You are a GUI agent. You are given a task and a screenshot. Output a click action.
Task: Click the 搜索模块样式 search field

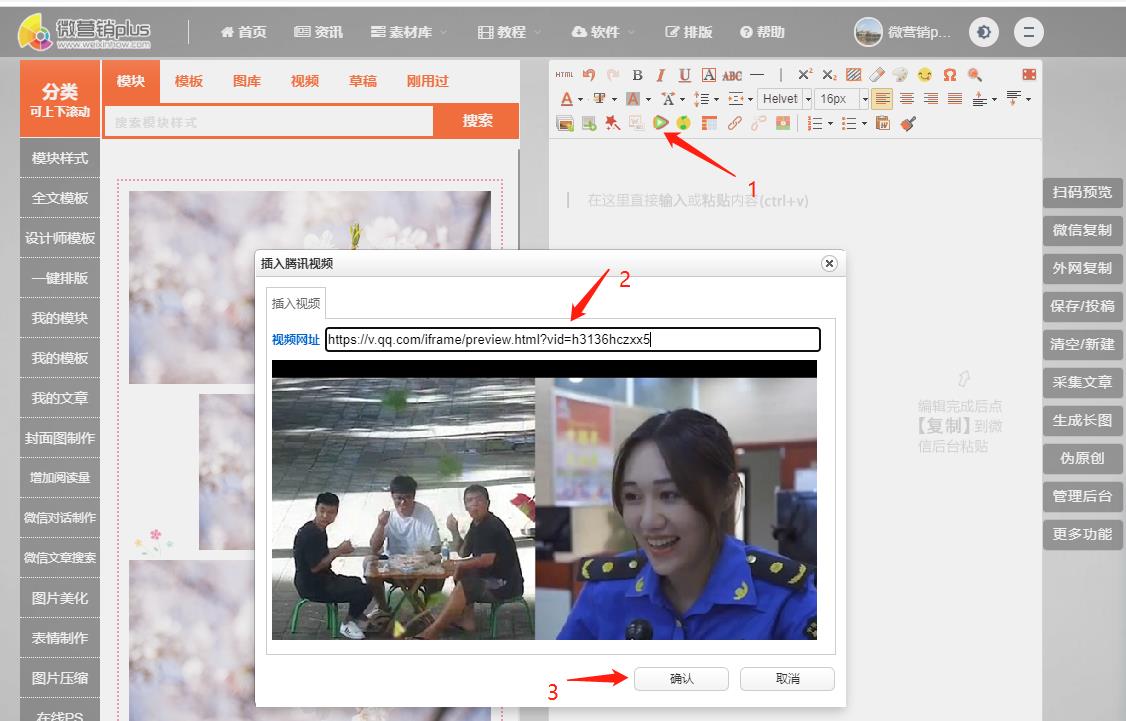pos(269,122)
